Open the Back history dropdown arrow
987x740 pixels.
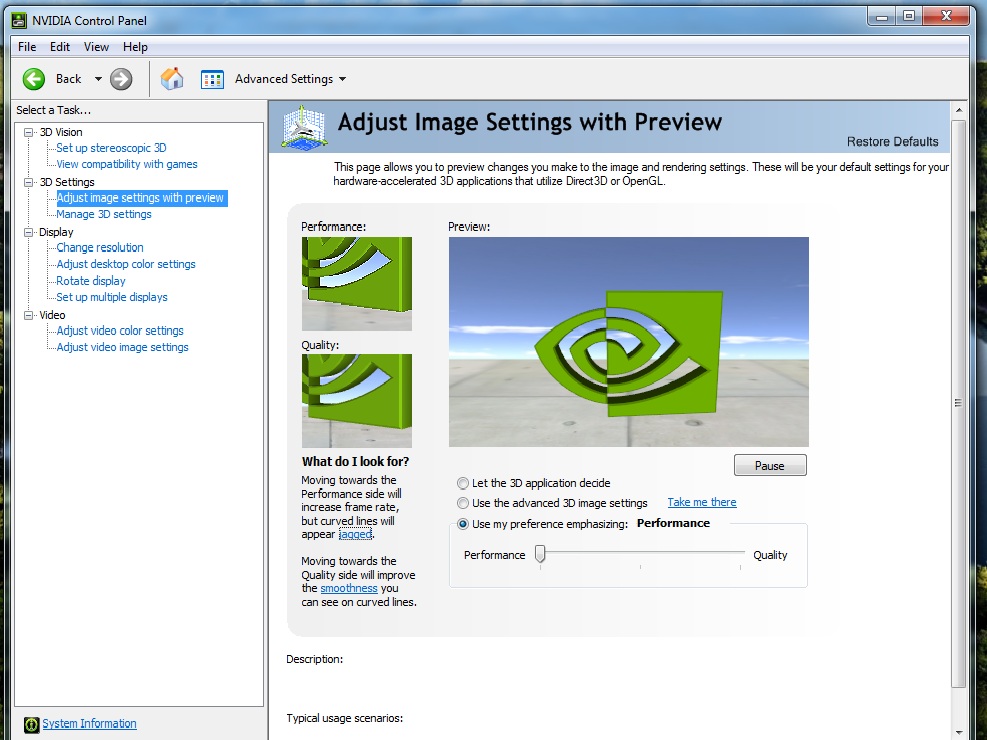click(98, 79)
